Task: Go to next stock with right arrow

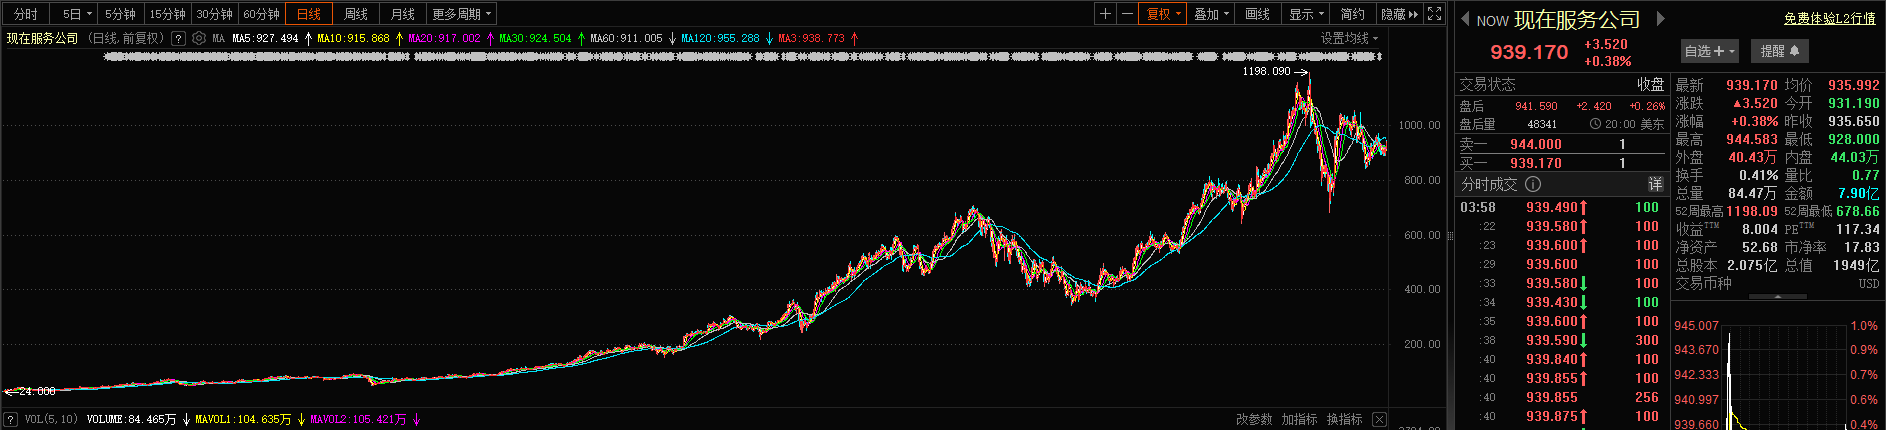Action: [1661, 19]
